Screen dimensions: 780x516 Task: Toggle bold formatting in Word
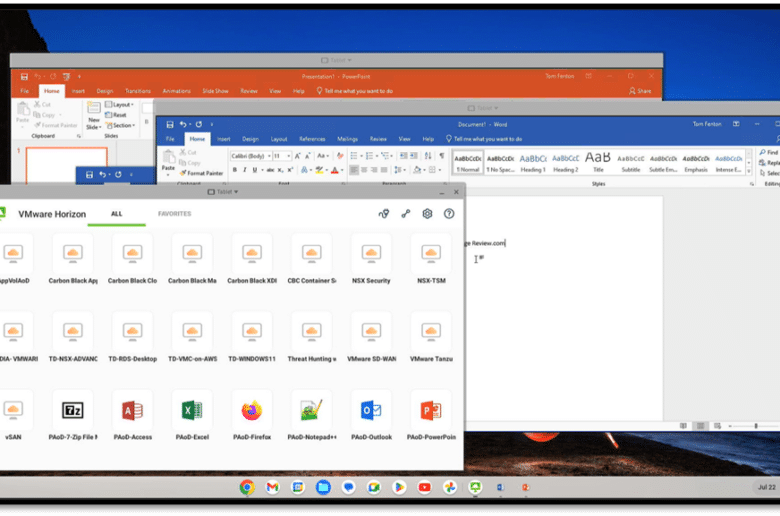235,170
